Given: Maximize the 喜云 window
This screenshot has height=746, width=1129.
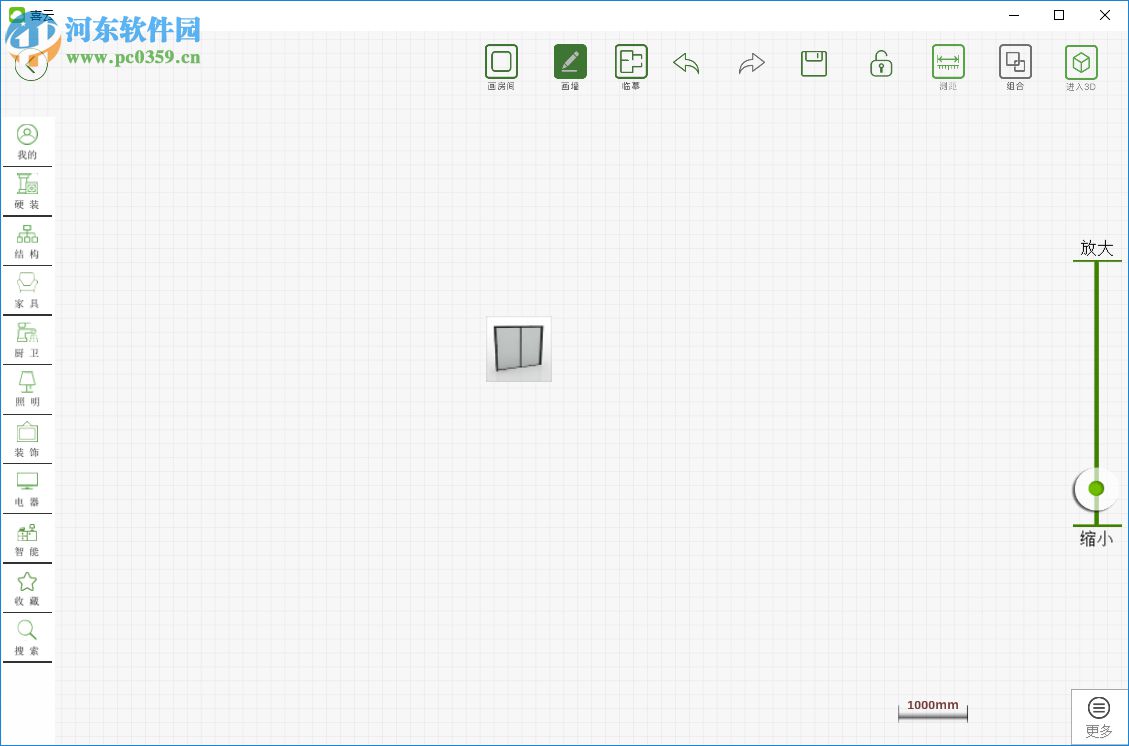Looking at the screenshot, I should (x=1058, y=14).
